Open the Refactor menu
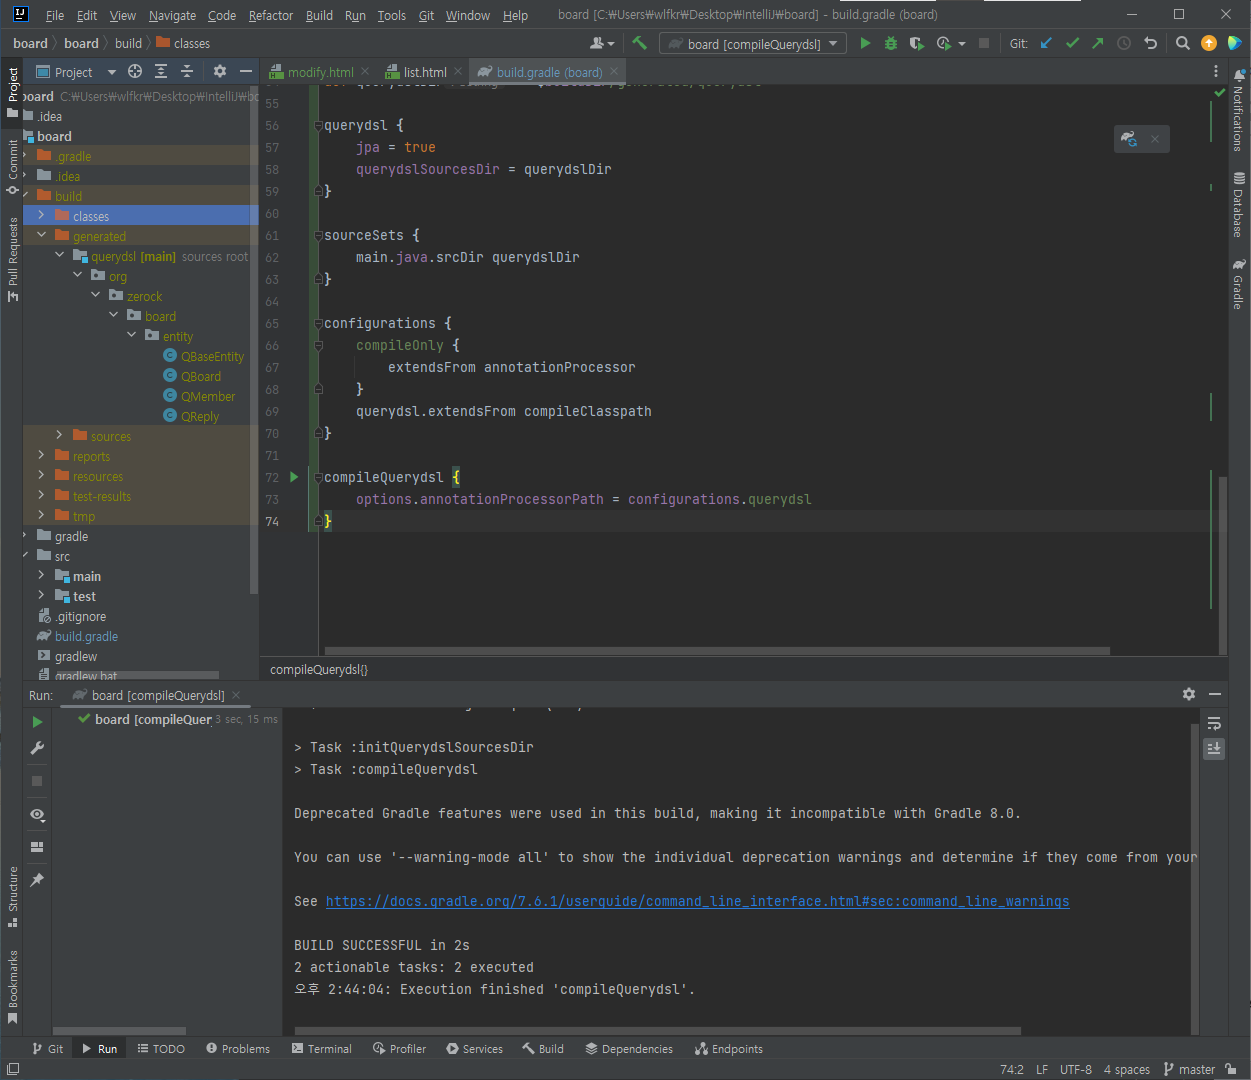This screenshot has height=1080, width=1251. (270, 15)
